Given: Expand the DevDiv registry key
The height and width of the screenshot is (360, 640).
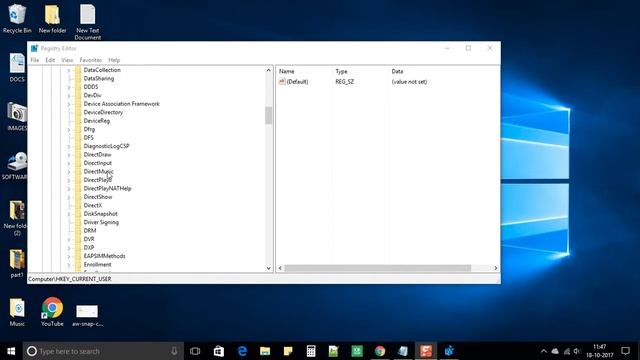Looking at the screenshot, I should click(69, 96).
